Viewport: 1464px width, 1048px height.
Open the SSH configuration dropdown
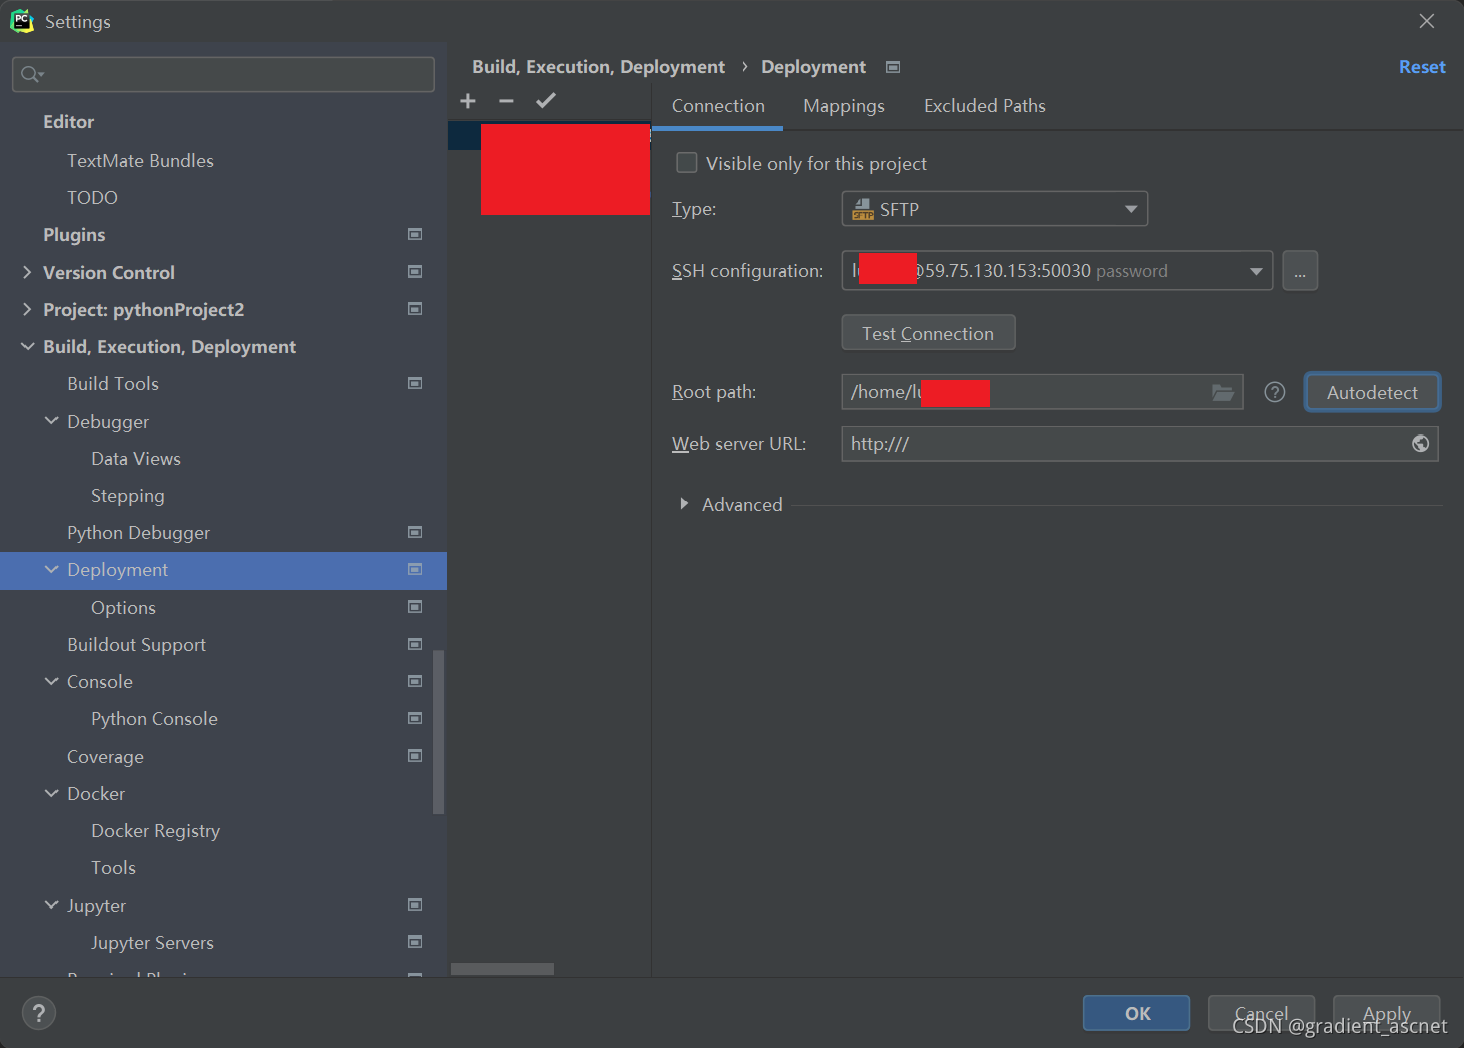[1057, 270]
